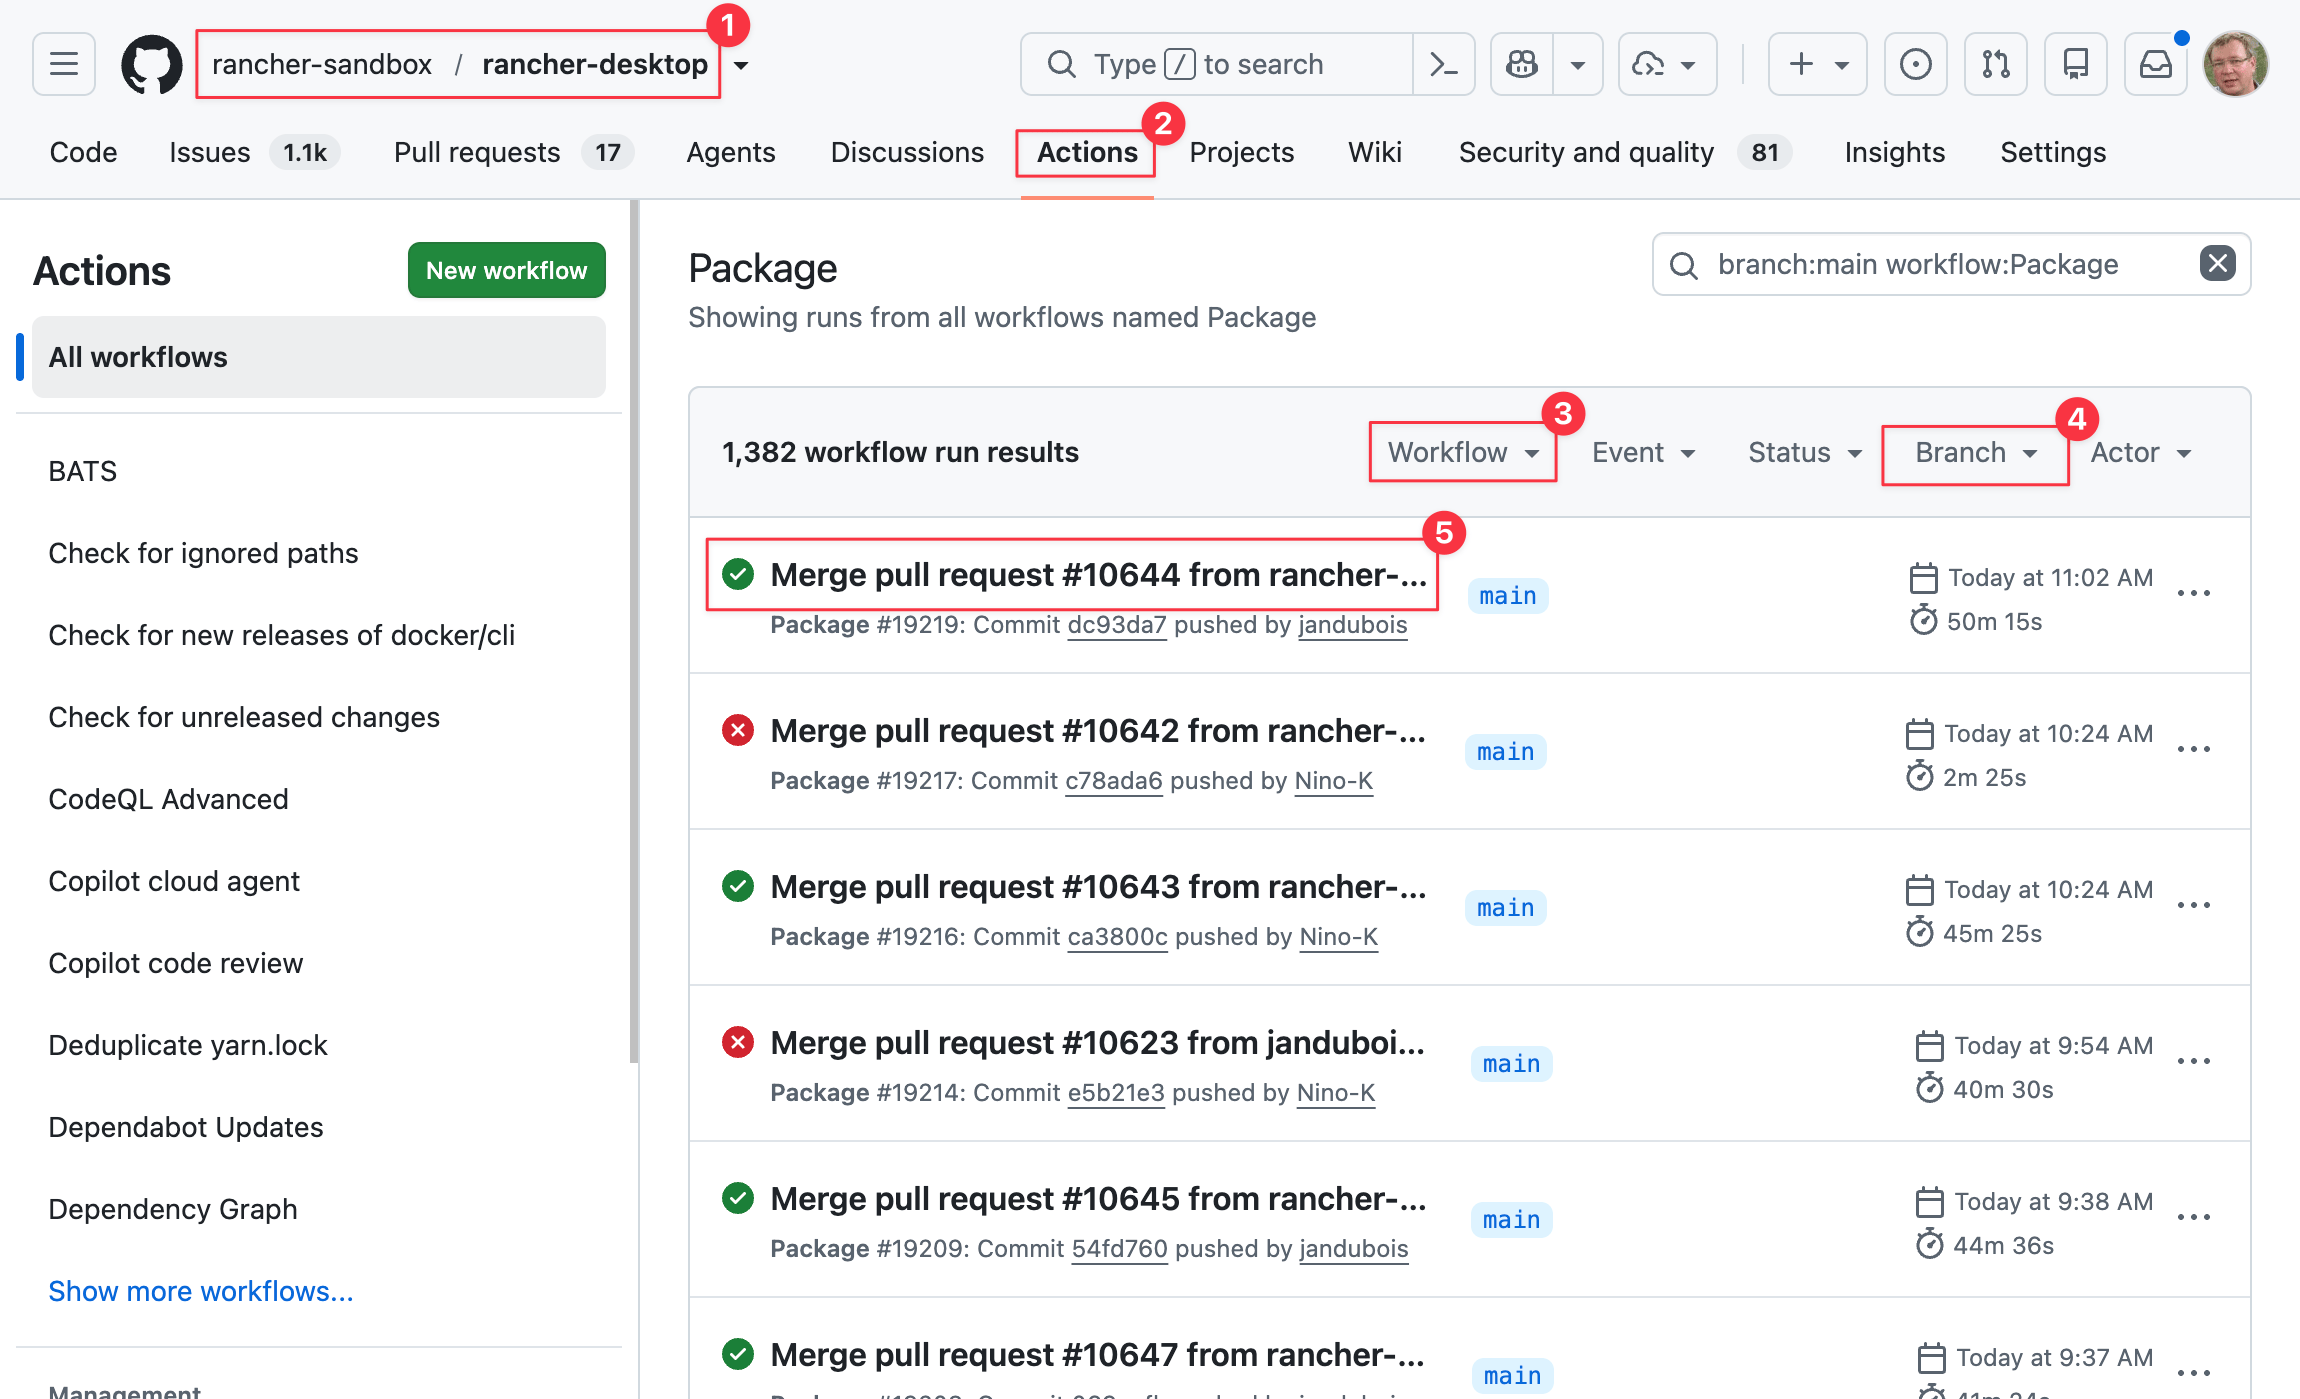Image resolution: width=2300 pixels, height=1399 pixels.
Task: Select Dependabot Updates workflow
Action: (319, 1127)
